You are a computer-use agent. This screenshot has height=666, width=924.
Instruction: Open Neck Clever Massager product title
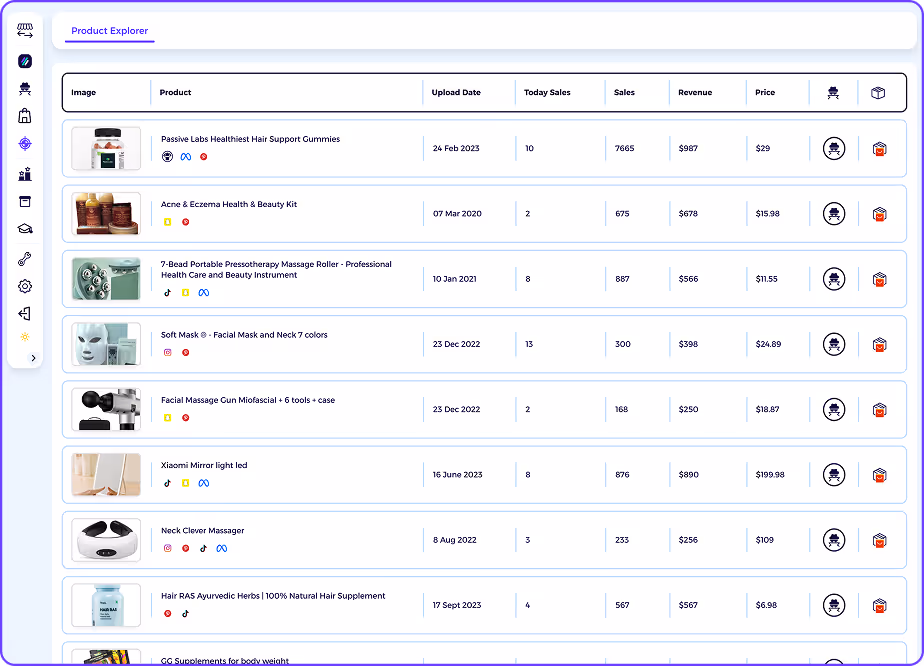202,530
